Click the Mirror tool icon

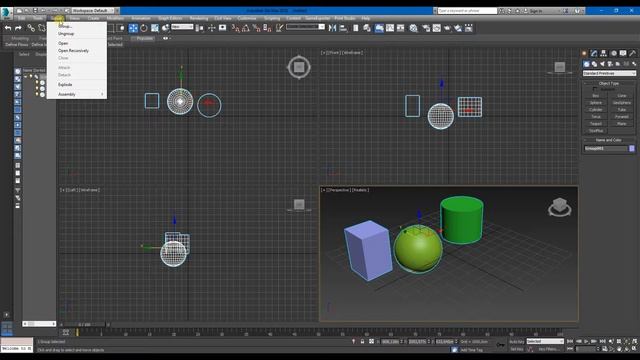332,28
